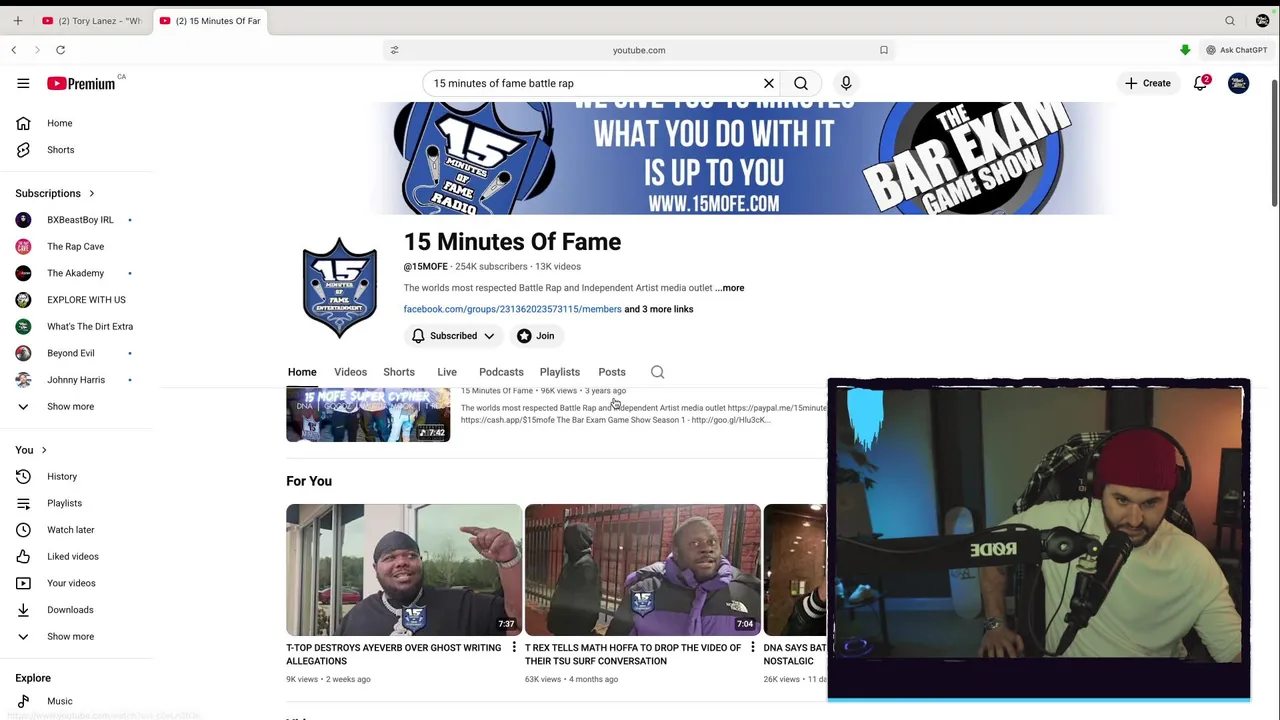Clear the search query with X

click(769, 83)
